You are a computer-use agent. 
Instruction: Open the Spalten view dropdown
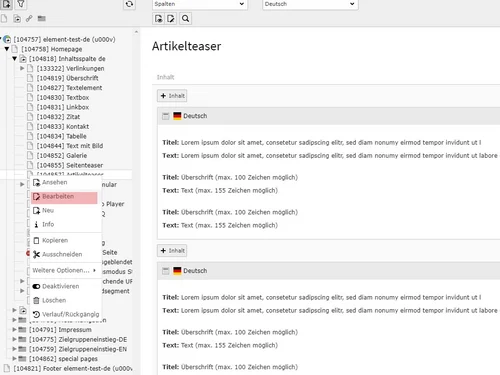pos(200,4)
